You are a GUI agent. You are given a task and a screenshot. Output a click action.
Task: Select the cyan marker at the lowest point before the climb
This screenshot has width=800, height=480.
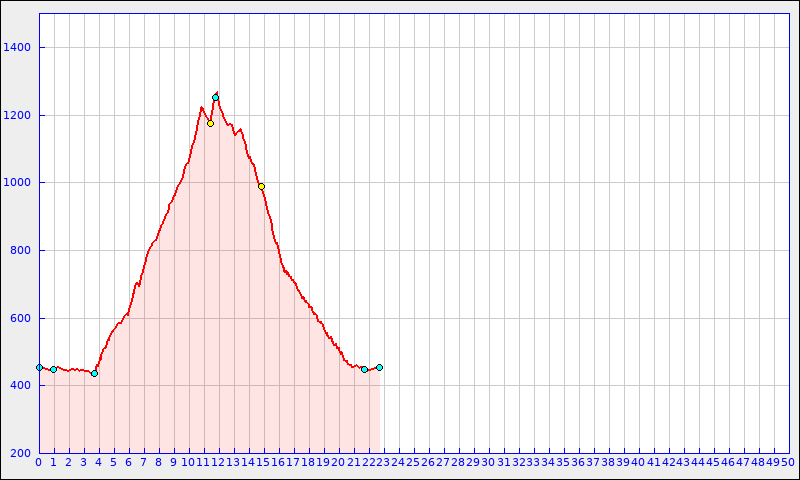94,373
